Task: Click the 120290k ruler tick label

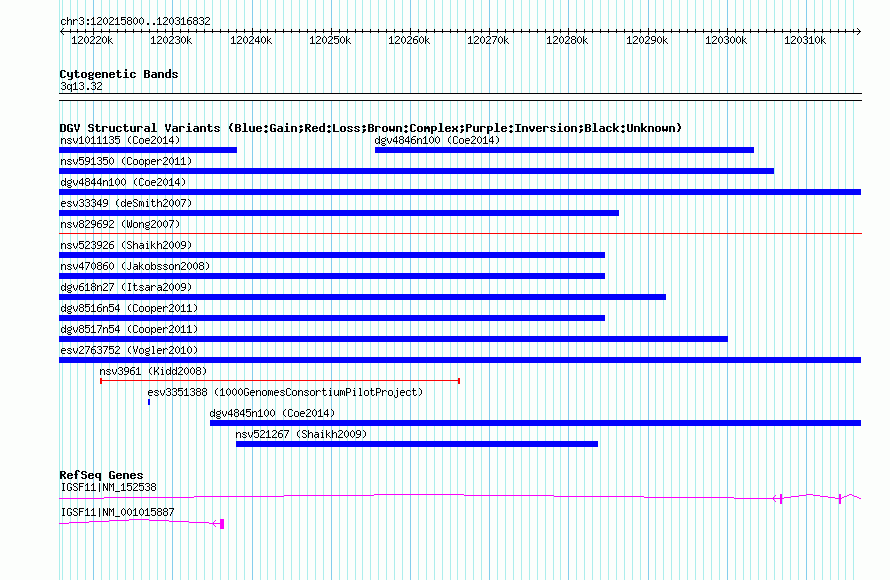Action: pyautogui.click(x=647, y=40)
